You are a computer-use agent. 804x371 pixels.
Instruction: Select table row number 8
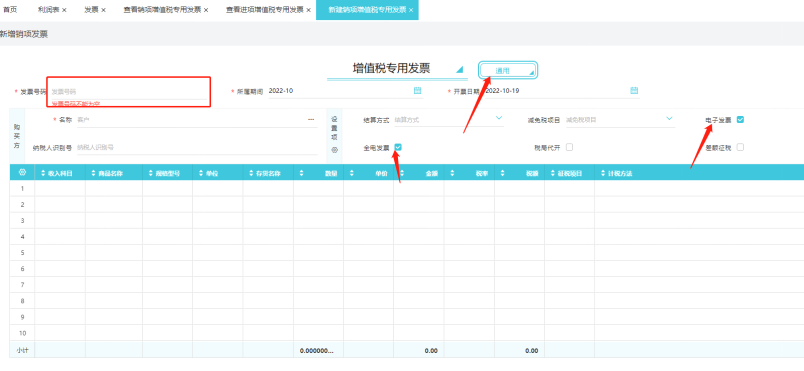22,301
